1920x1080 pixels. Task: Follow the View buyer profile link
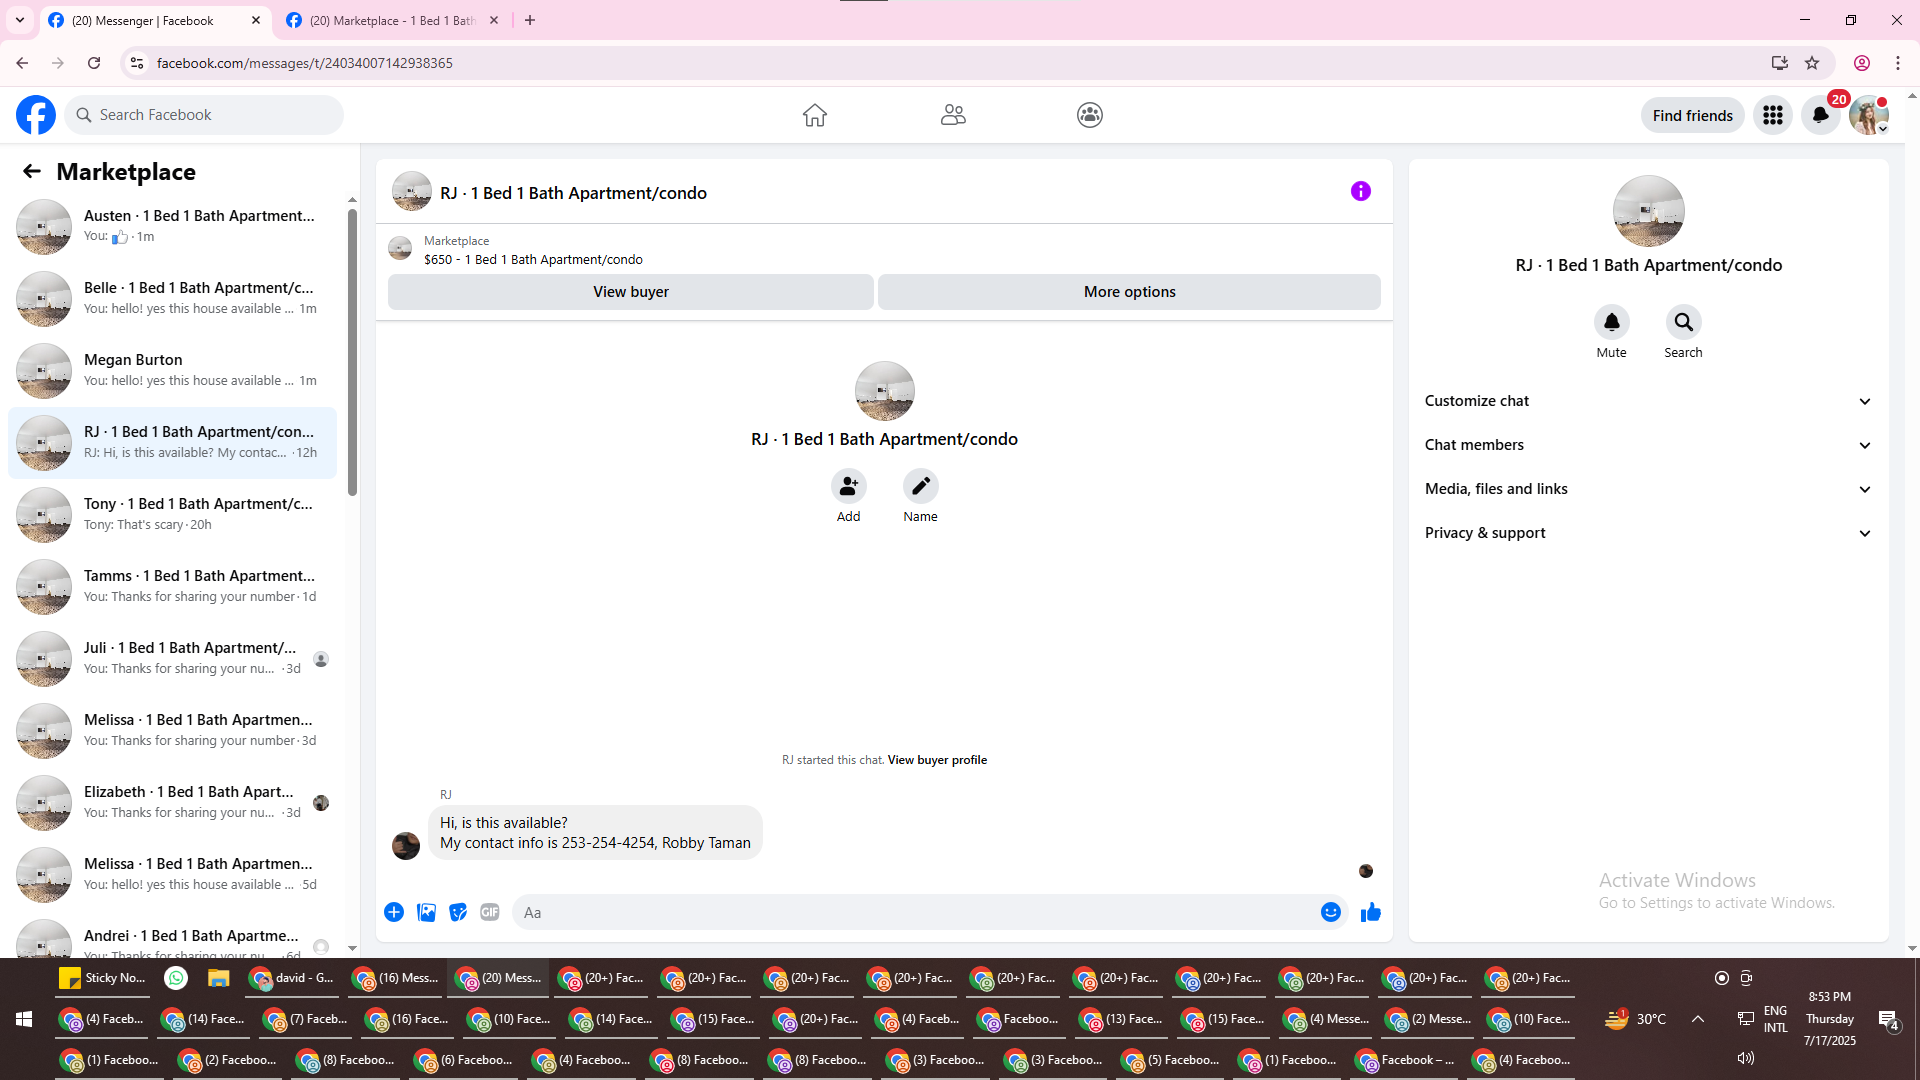click(x=937, y=760)
